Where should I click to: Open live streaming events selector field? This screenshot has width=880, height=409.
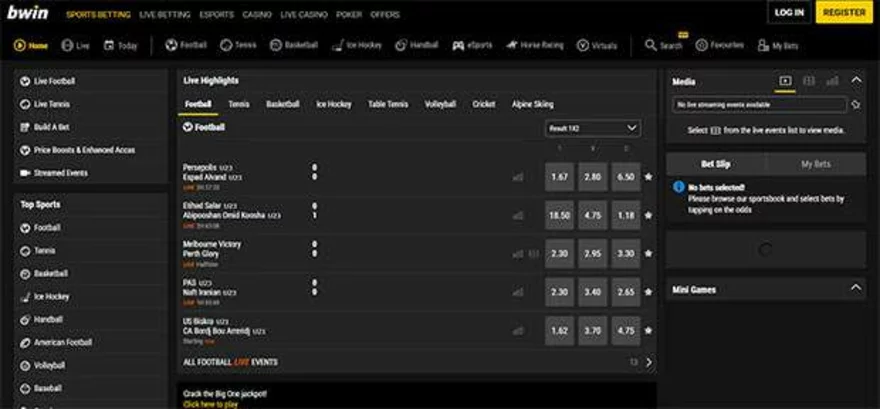pos(759,105)
